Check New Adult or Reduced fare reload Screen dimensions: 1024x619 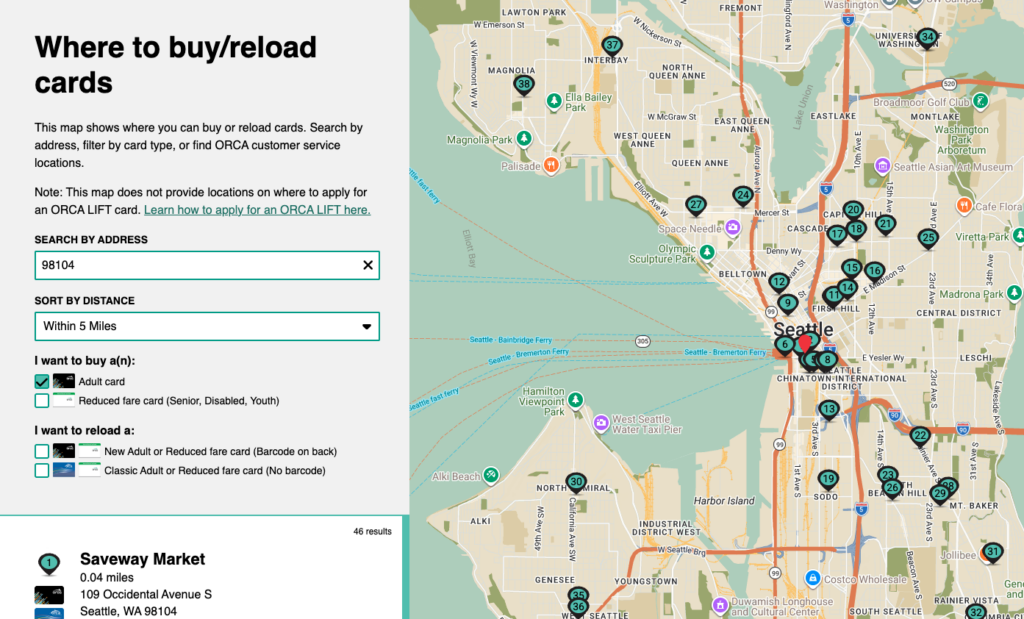click(42, 451)
